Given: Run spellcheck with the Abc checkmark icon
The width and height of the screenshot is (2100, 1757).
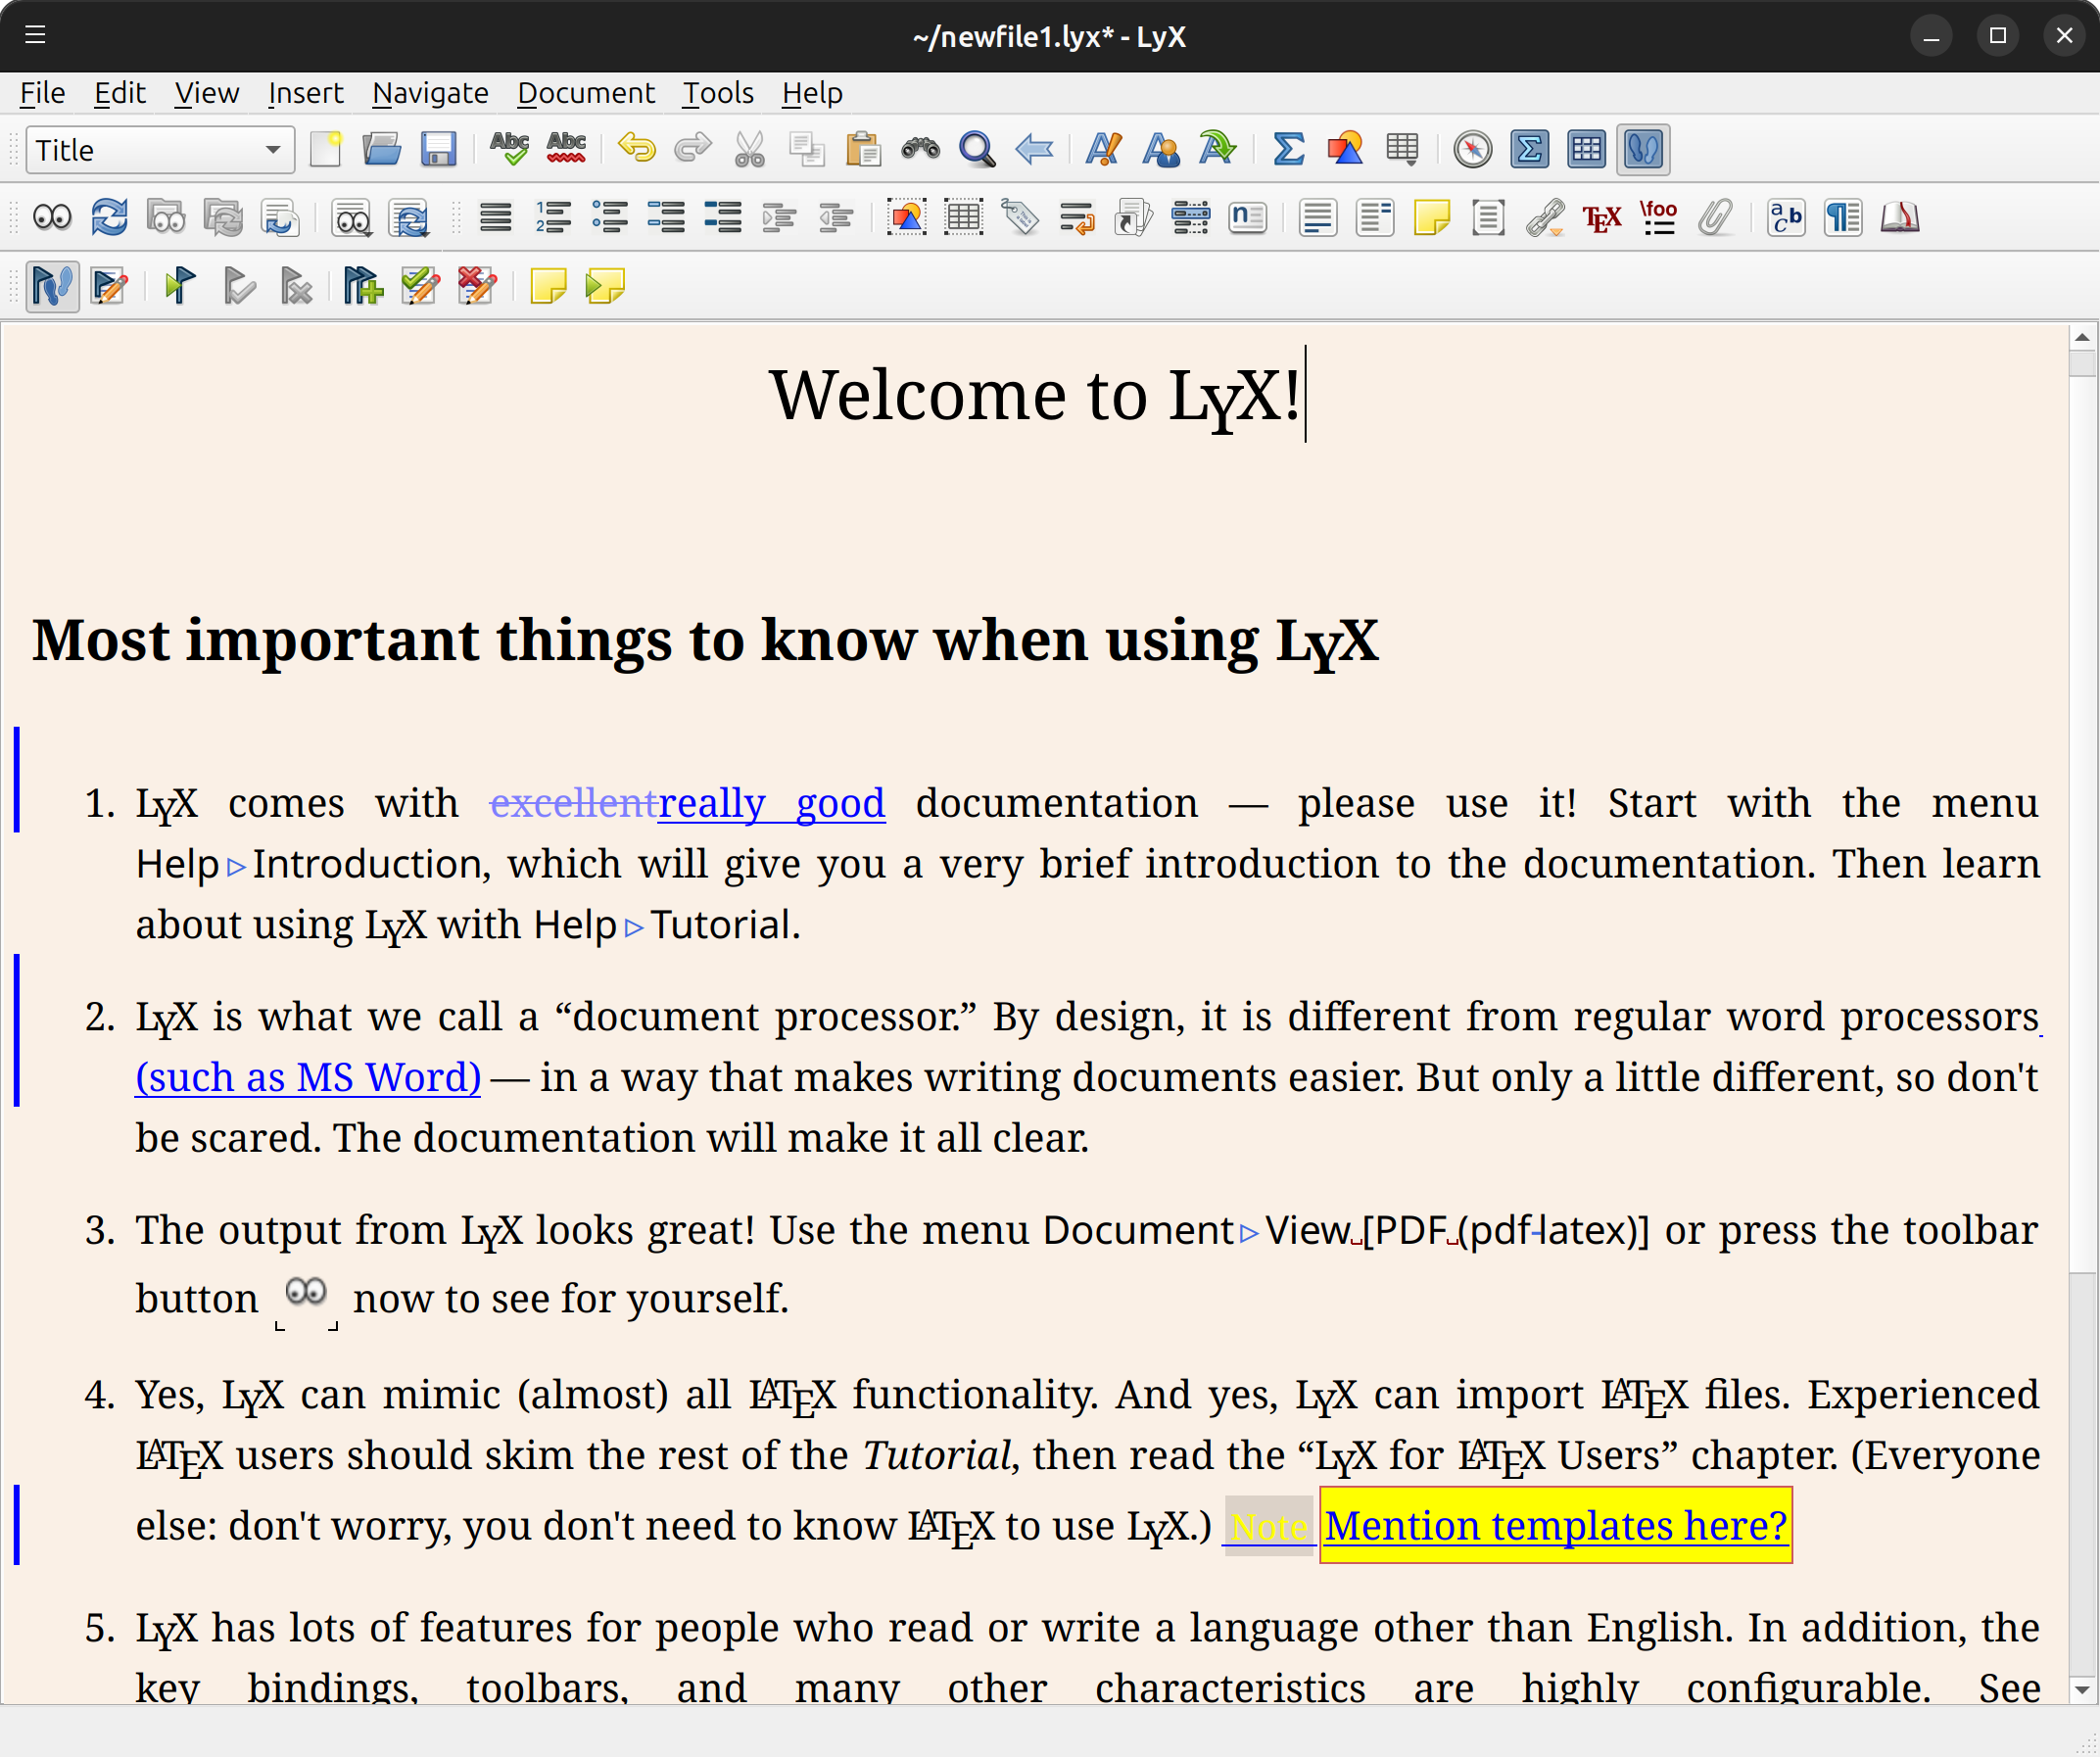Looking at the screenshot, I should pos(509,150).
